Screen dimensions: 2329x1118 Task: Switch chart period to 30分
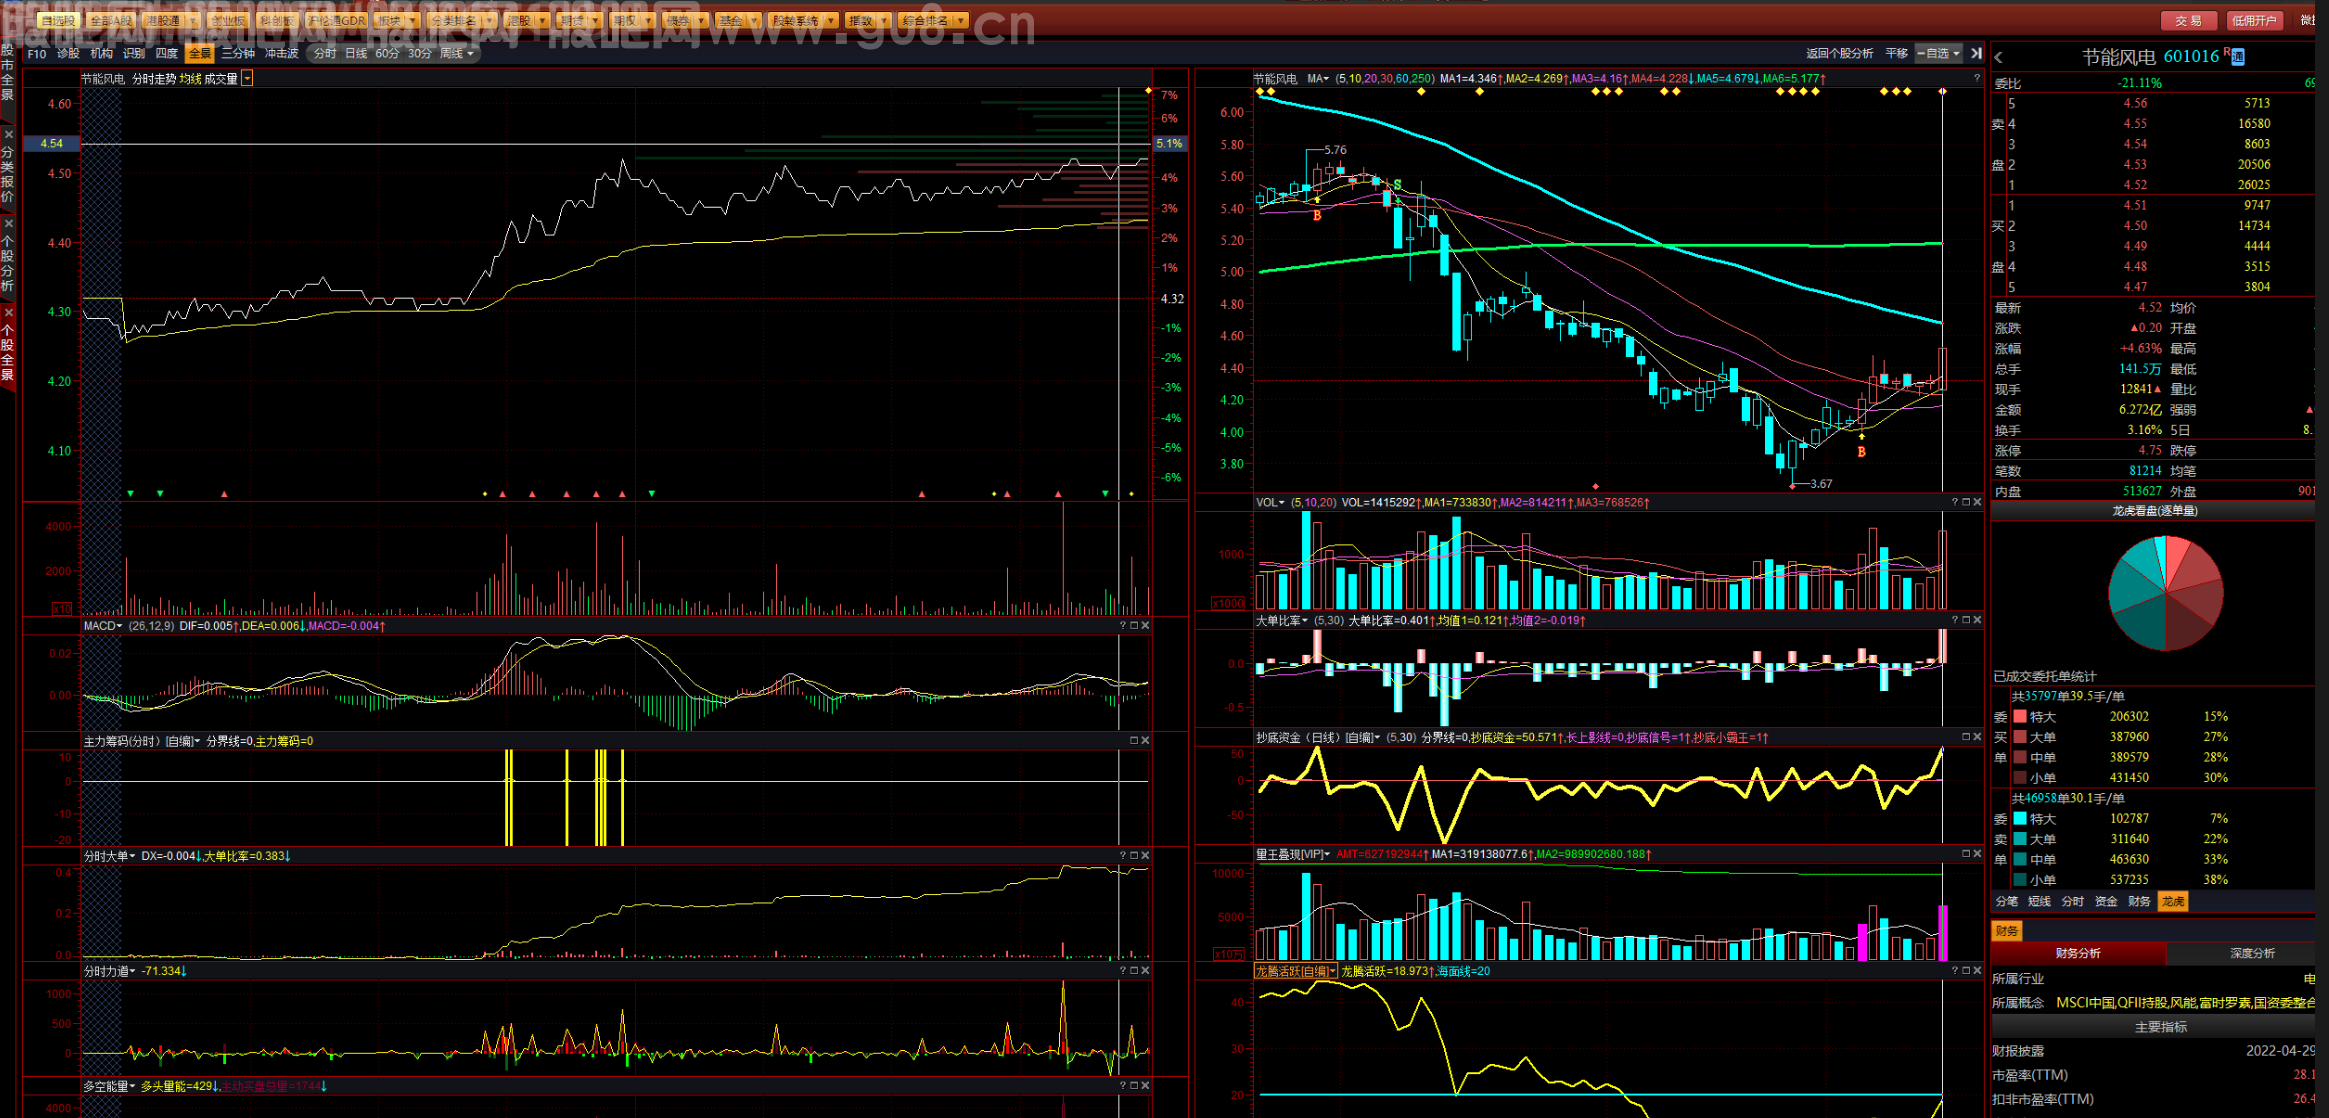tap(420, 53)
